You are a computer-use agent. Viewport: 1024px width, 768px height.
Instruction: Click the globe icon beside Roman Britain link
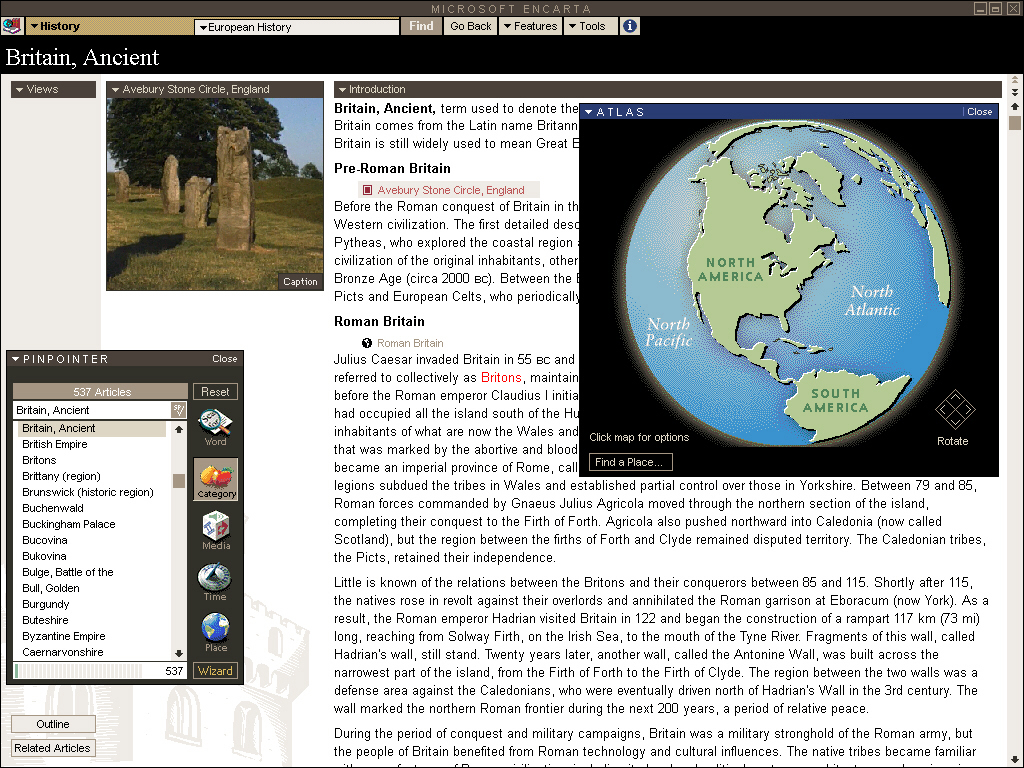tap(367, 343)
